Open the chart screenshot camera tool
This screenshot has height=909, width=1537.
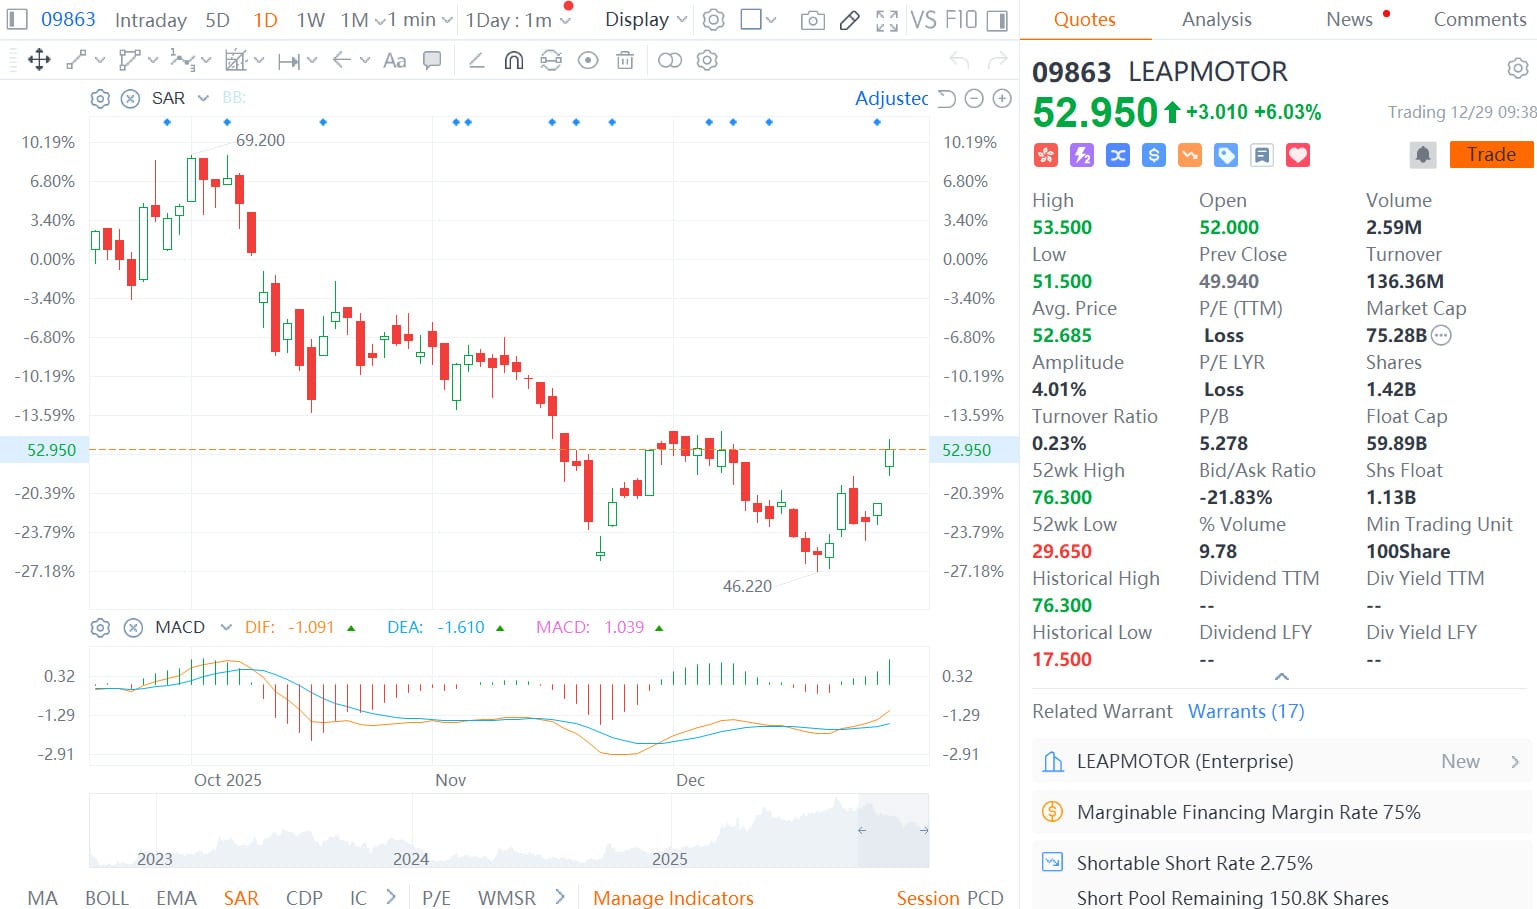(x=812, y=19)
